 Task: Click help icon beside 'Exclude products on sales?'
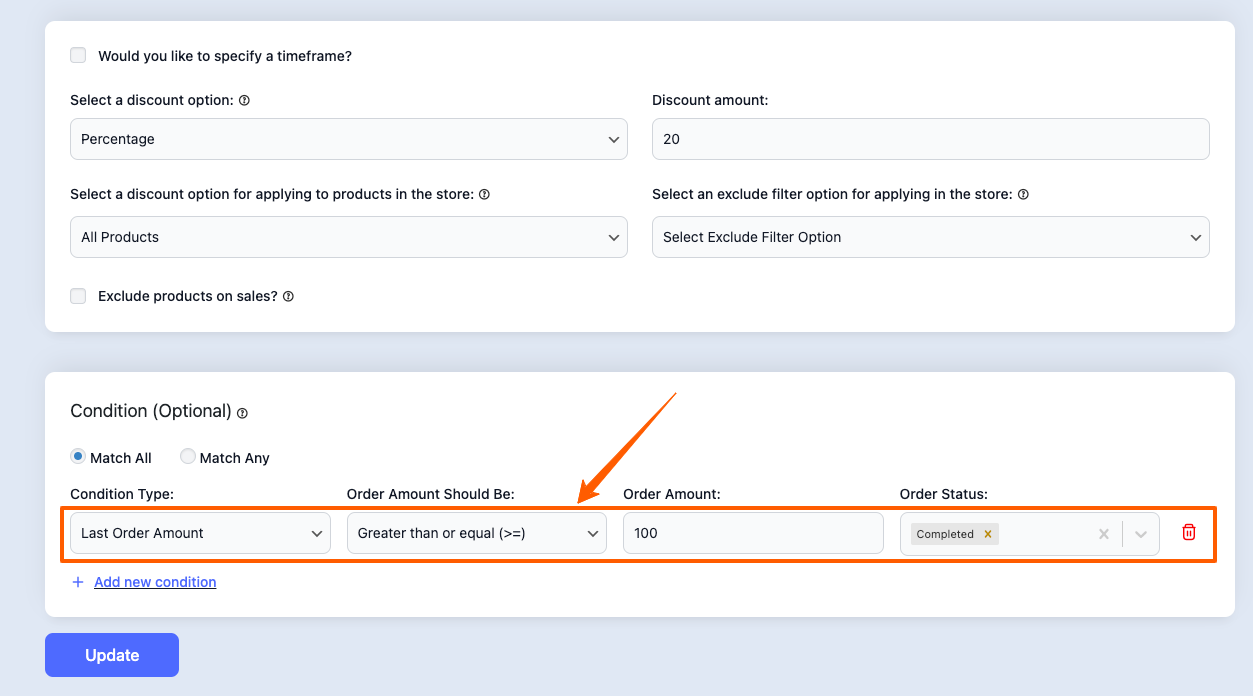click(288, 297)
